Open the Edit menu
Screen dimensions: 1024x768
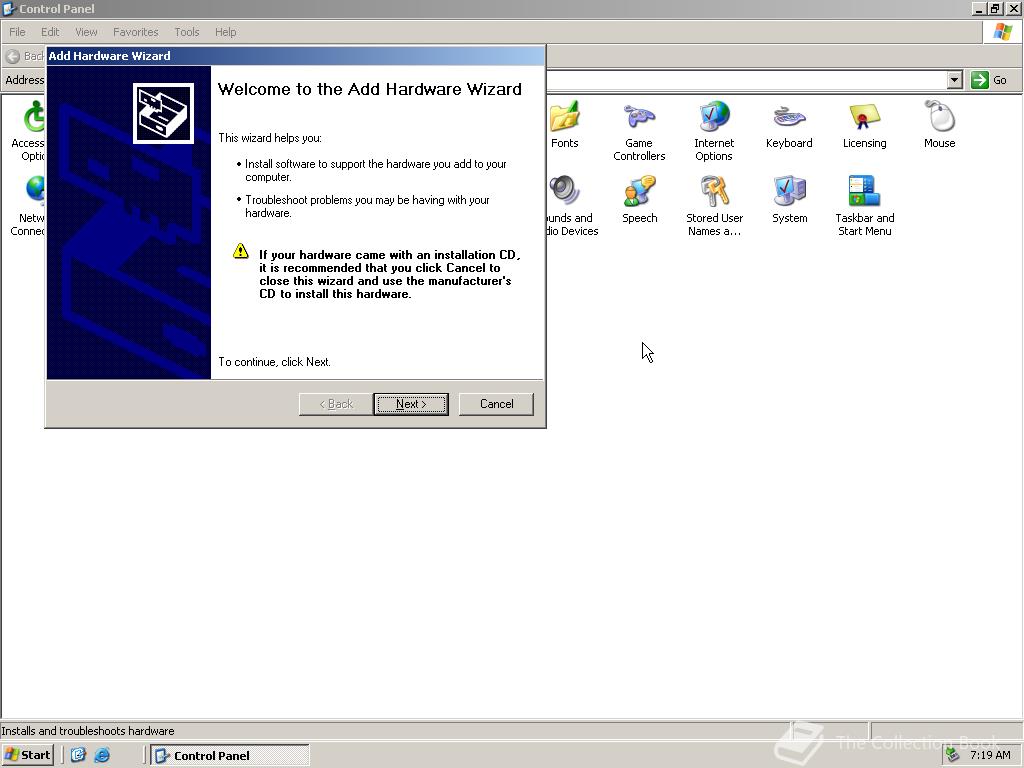click(50, 32)
